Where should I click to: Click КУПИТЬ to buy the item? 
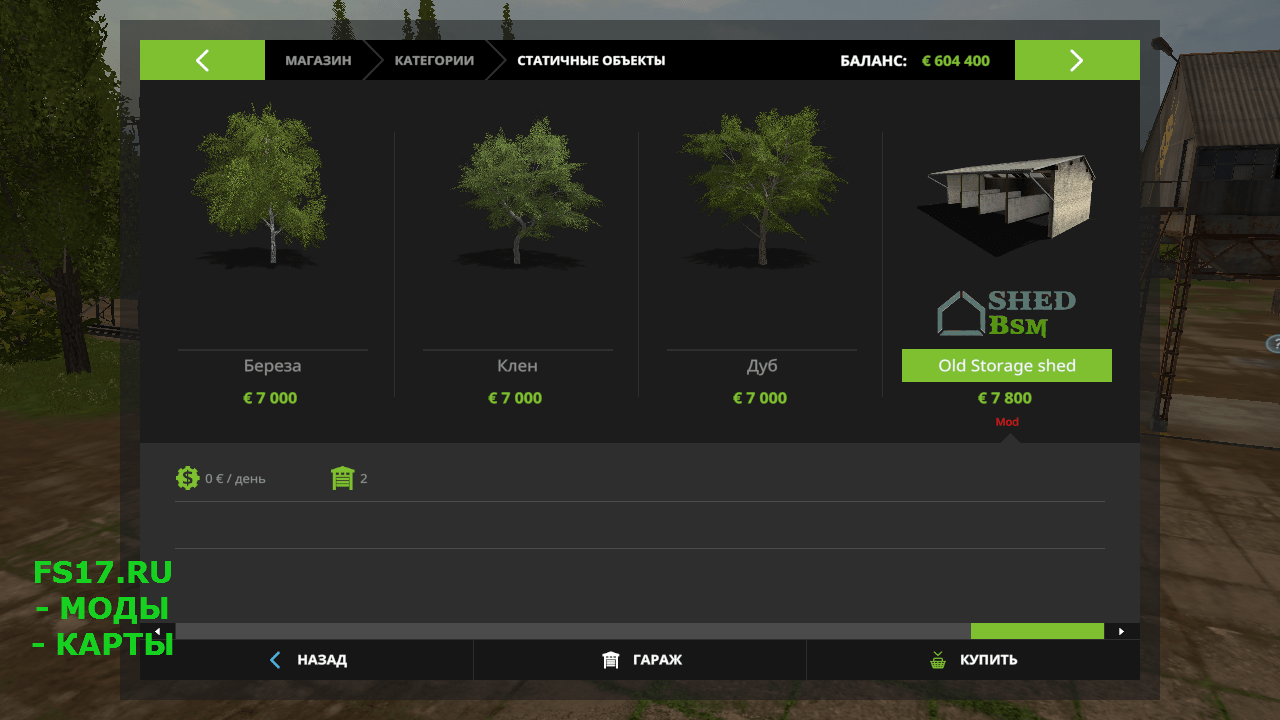tap(973, 660)
